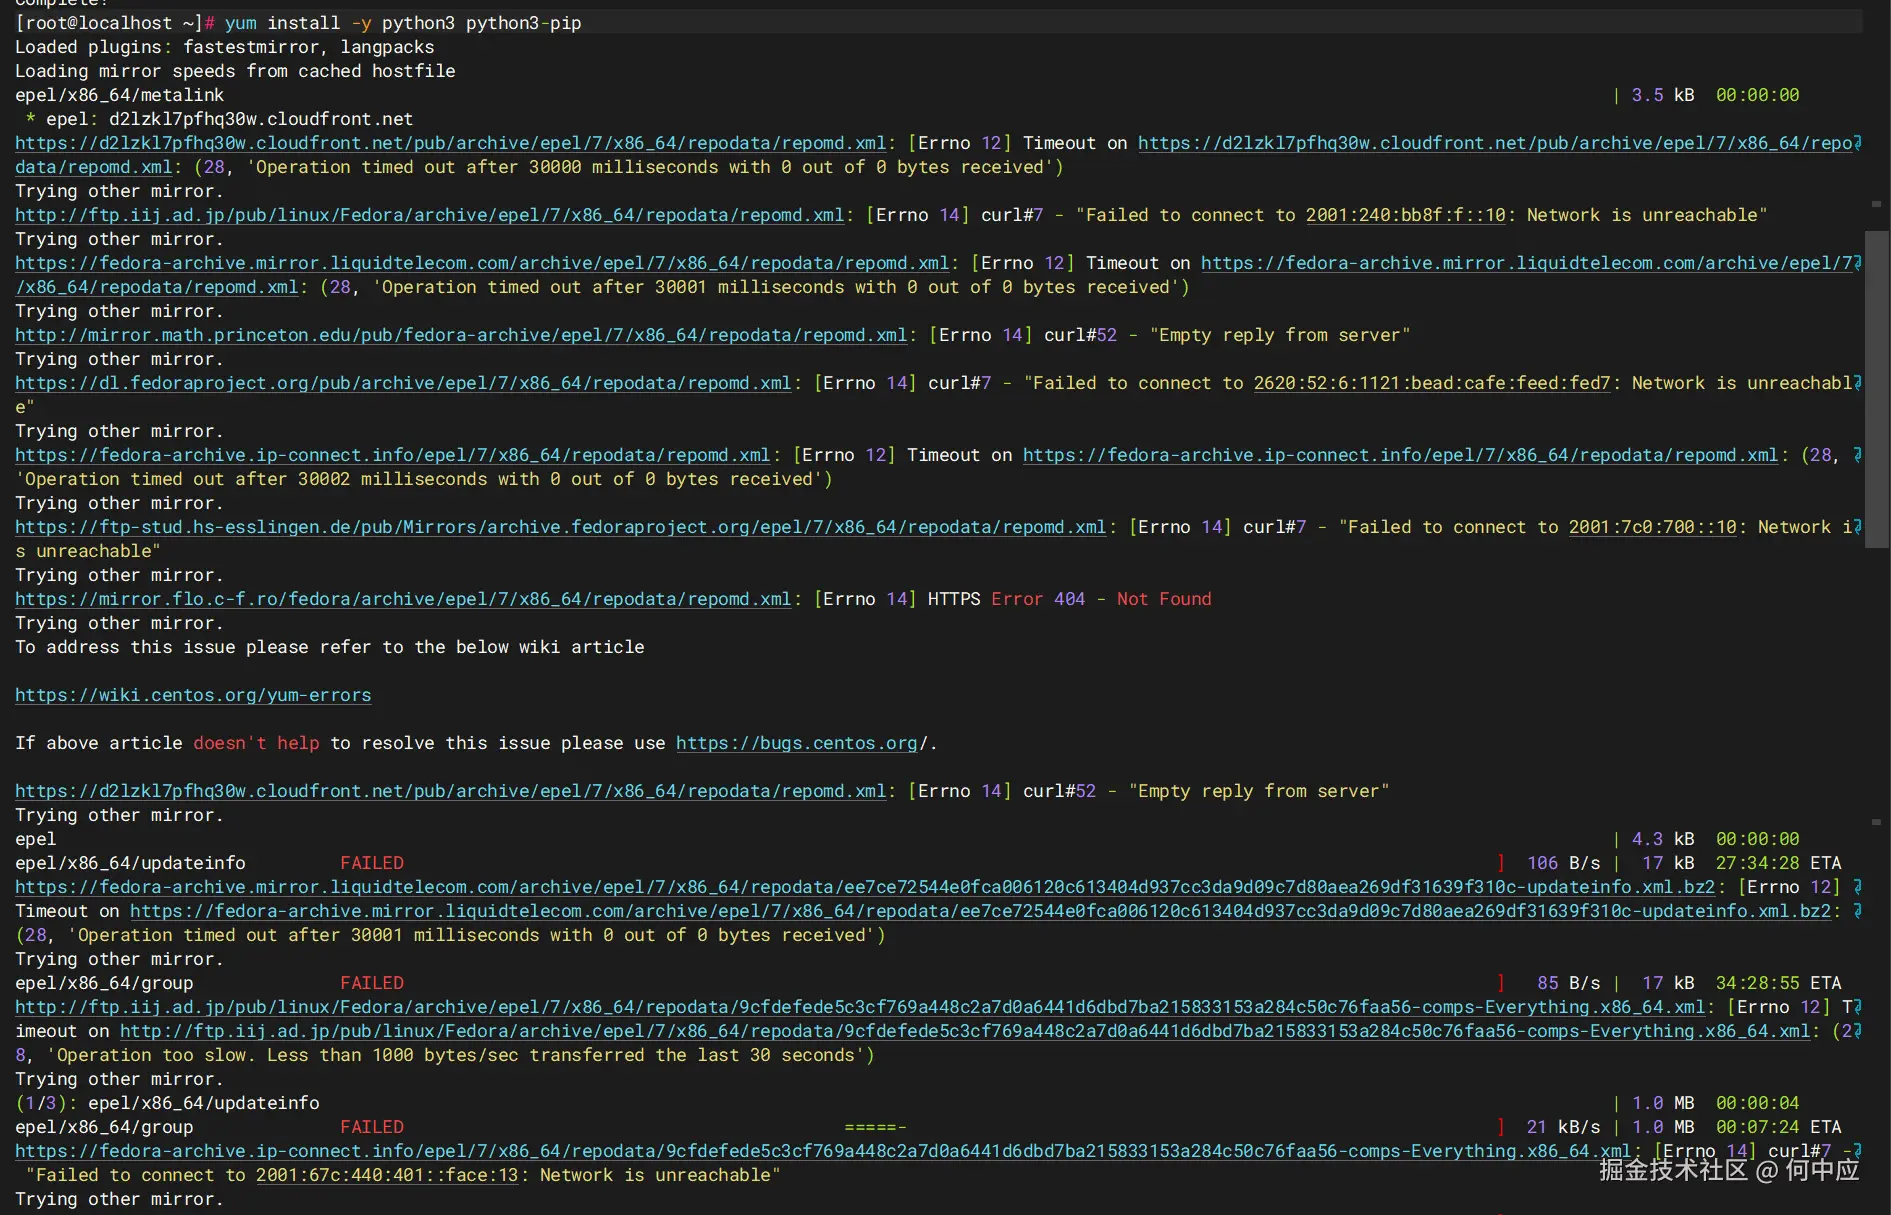Open liquidtelecom updateinfo.xml.bz2 link before 'Errno 12'

(x=865, y=887)
